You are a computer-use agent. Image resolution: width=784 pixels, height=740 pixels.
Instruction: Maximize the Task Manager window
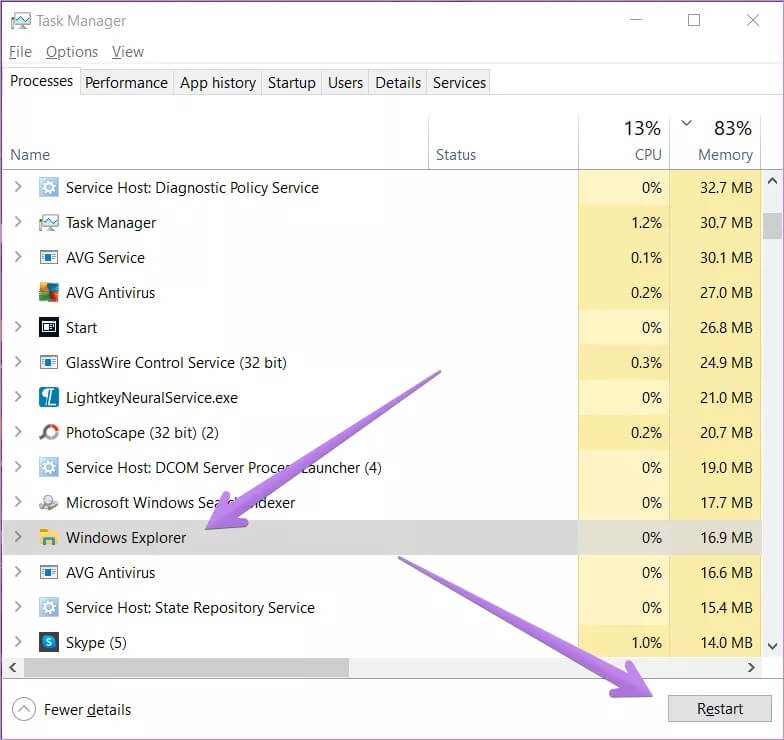tap(694, 20)
